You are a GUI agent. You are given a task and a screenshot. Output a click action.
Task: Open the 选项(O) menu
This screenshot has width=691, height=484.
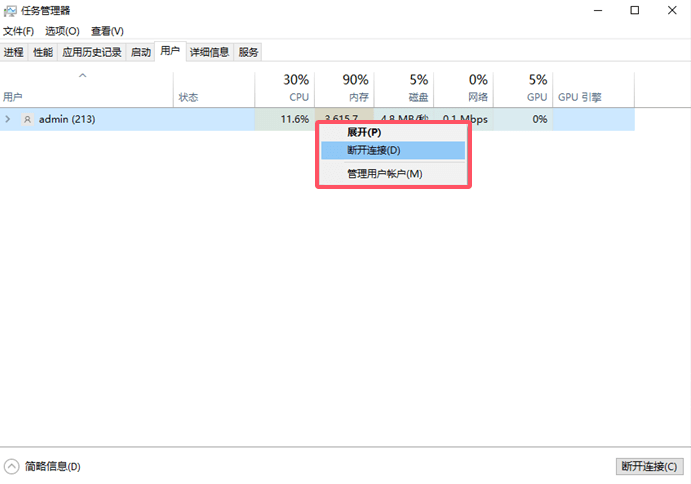point(62,31)
